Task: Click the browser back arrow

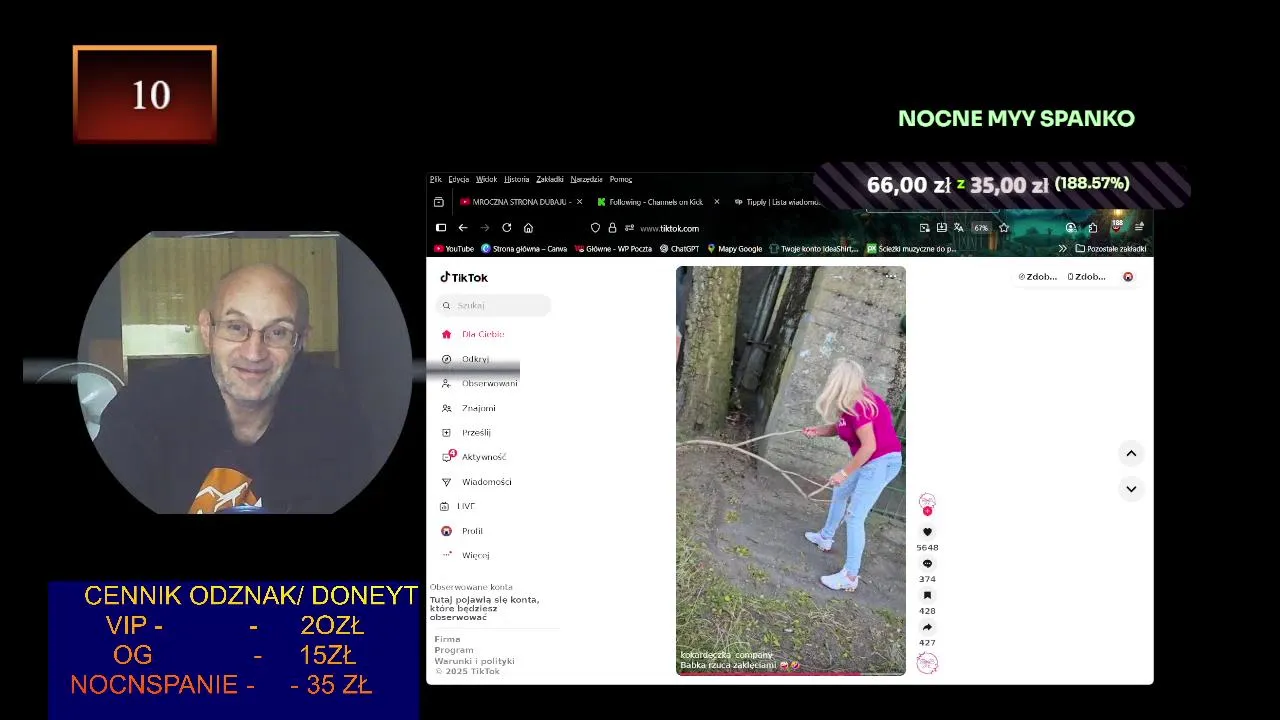Action: pyautogui.click(x=462, y=228)
